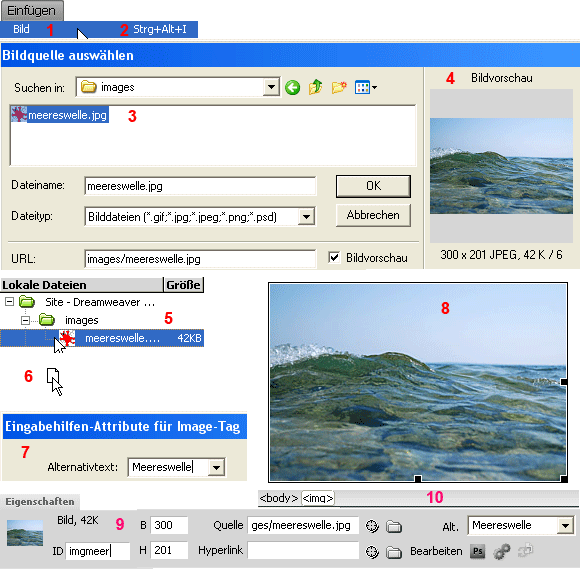Click the B width field
The image size is (580, 569).
pos(169,525)
